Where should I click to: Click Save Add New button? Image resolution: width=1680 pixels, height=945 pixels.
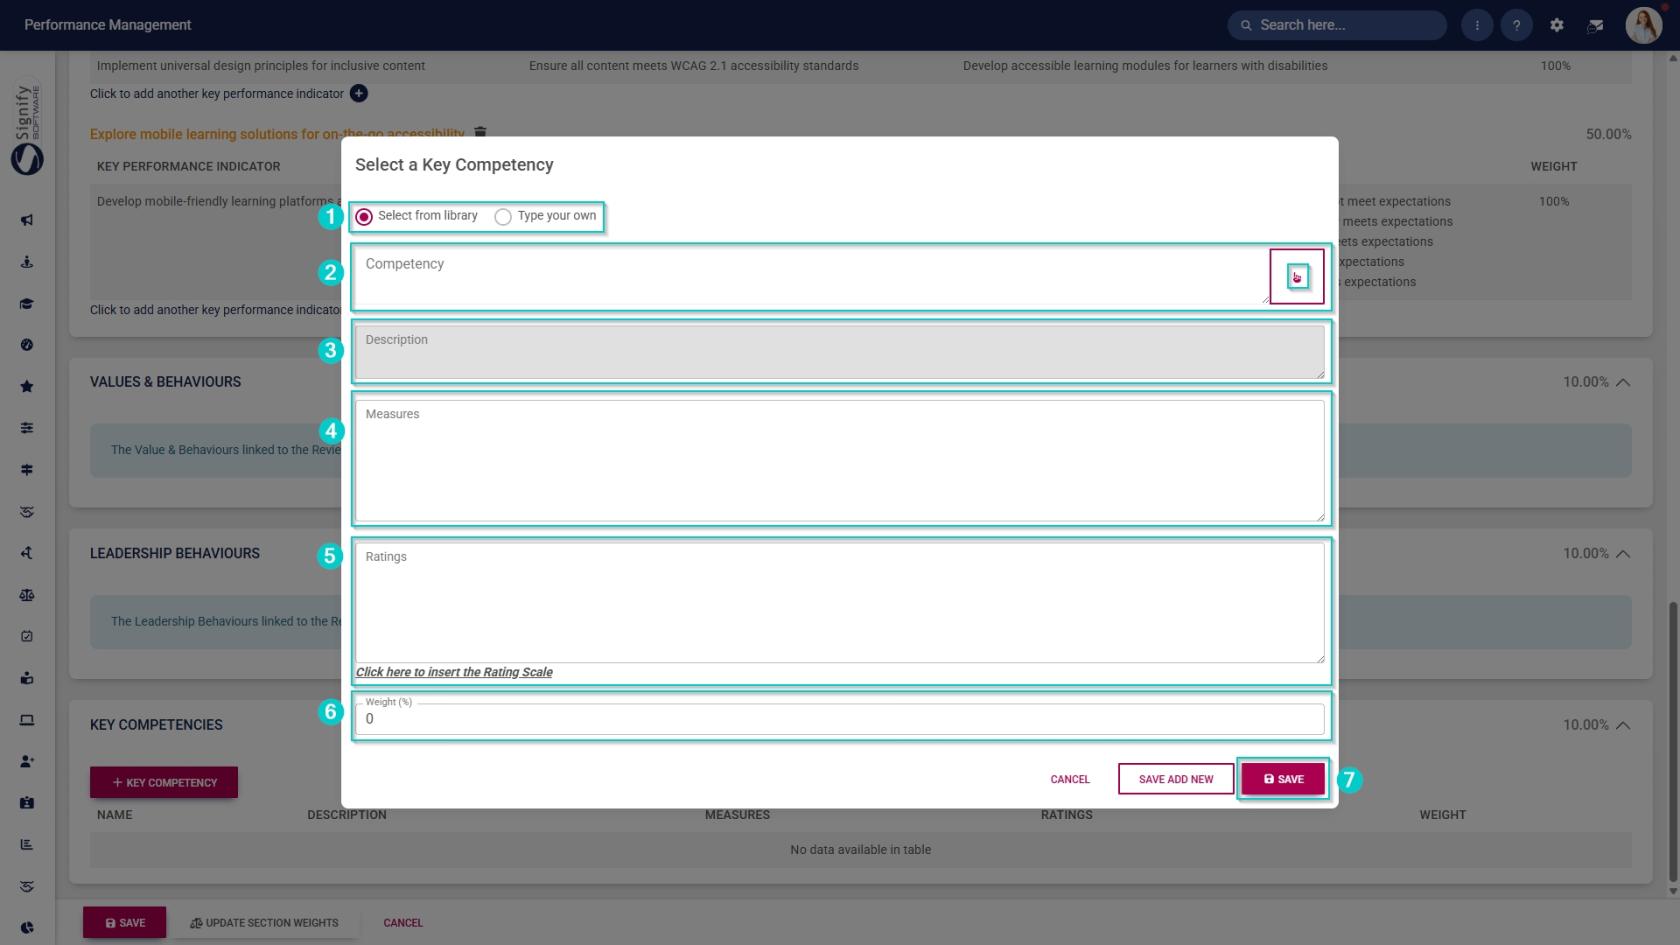1176,779
